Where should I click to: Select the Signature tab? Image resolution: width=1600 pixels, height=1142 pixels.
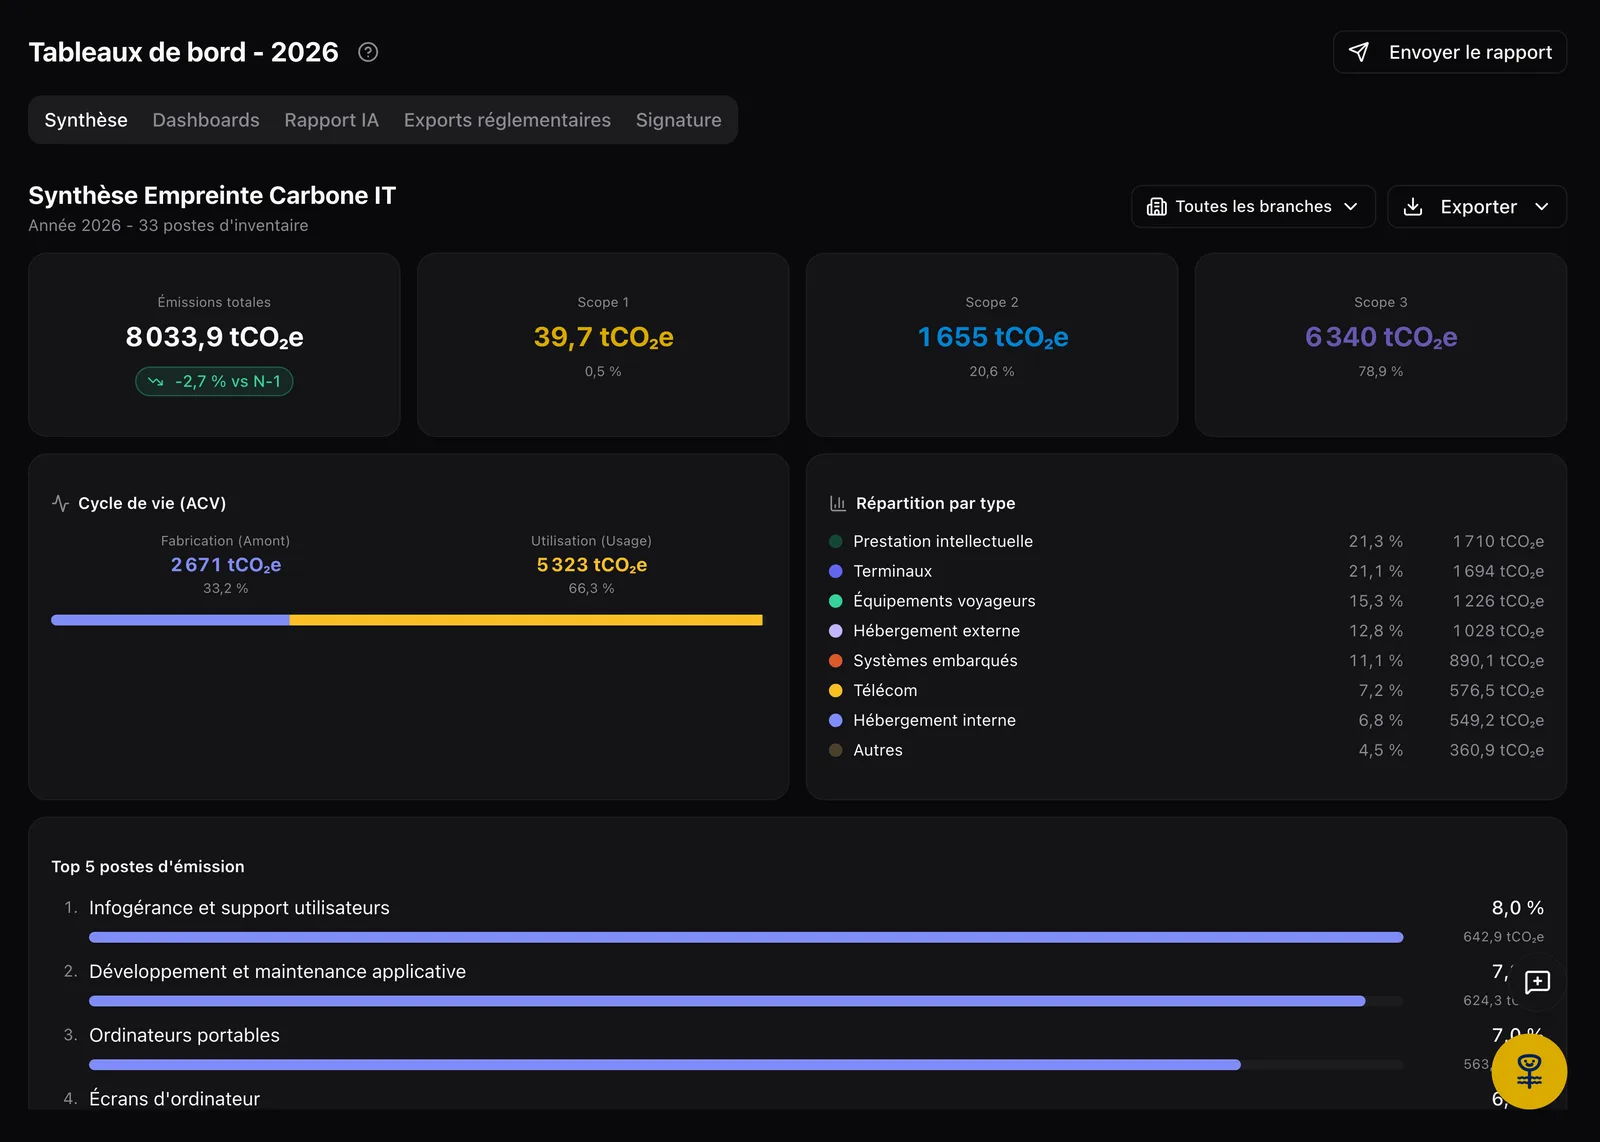[x=678, y=120]
